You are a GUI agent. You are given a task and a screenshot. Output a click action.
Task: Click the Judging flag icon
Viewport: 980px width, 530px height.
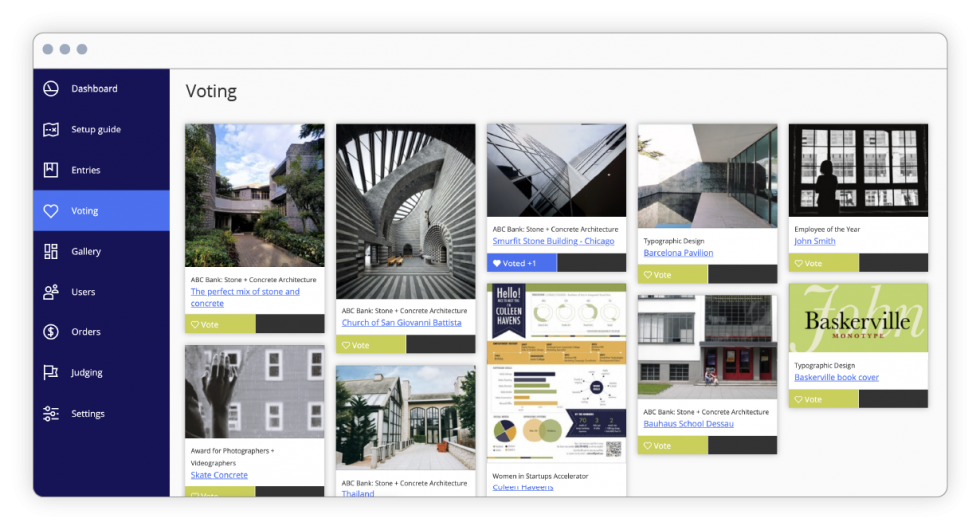click(x=51, y=373)
